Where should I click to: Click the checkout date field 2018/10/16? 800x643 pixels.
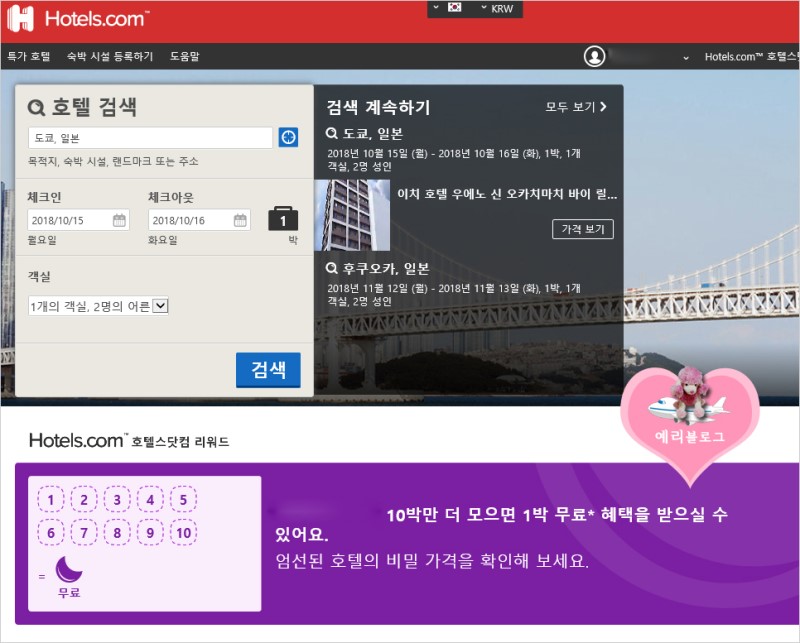[x=199, y=220]
